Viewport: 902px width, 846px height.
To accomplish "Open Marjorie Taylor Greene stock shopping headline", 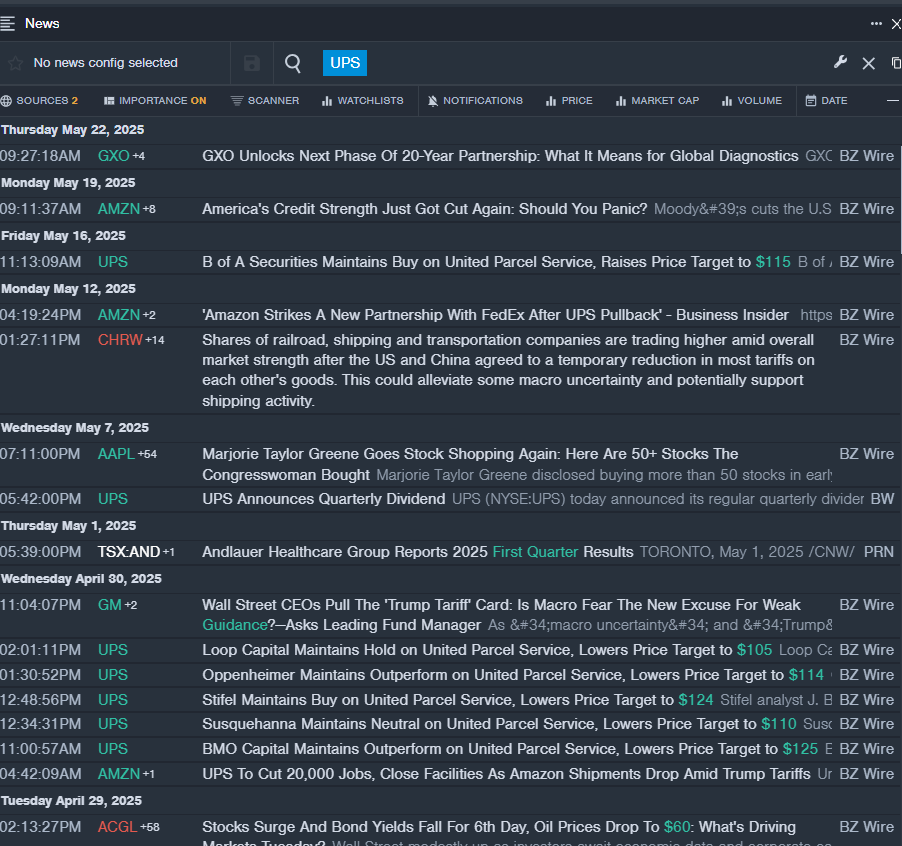I will point(470,464).
